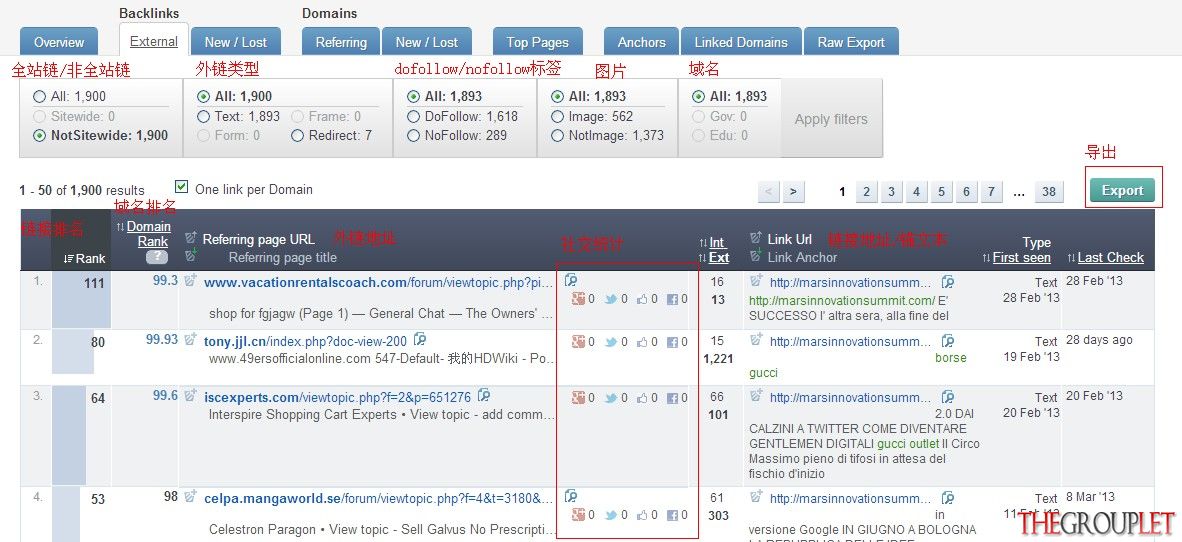The width and height of the screenshot is (1182, 542).
Task: Click the Referring page URL header icon
Action: pyautogui.click(x=191, y=238)
